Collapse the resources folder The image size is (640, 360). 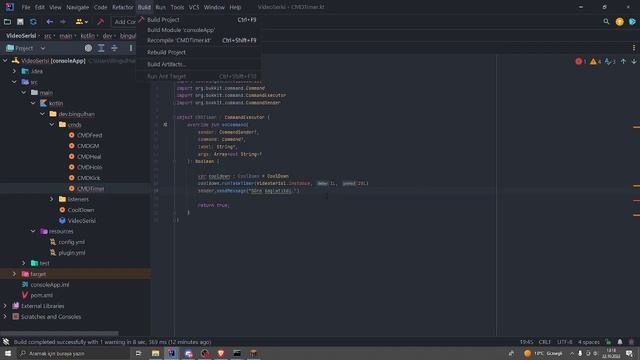33,231
